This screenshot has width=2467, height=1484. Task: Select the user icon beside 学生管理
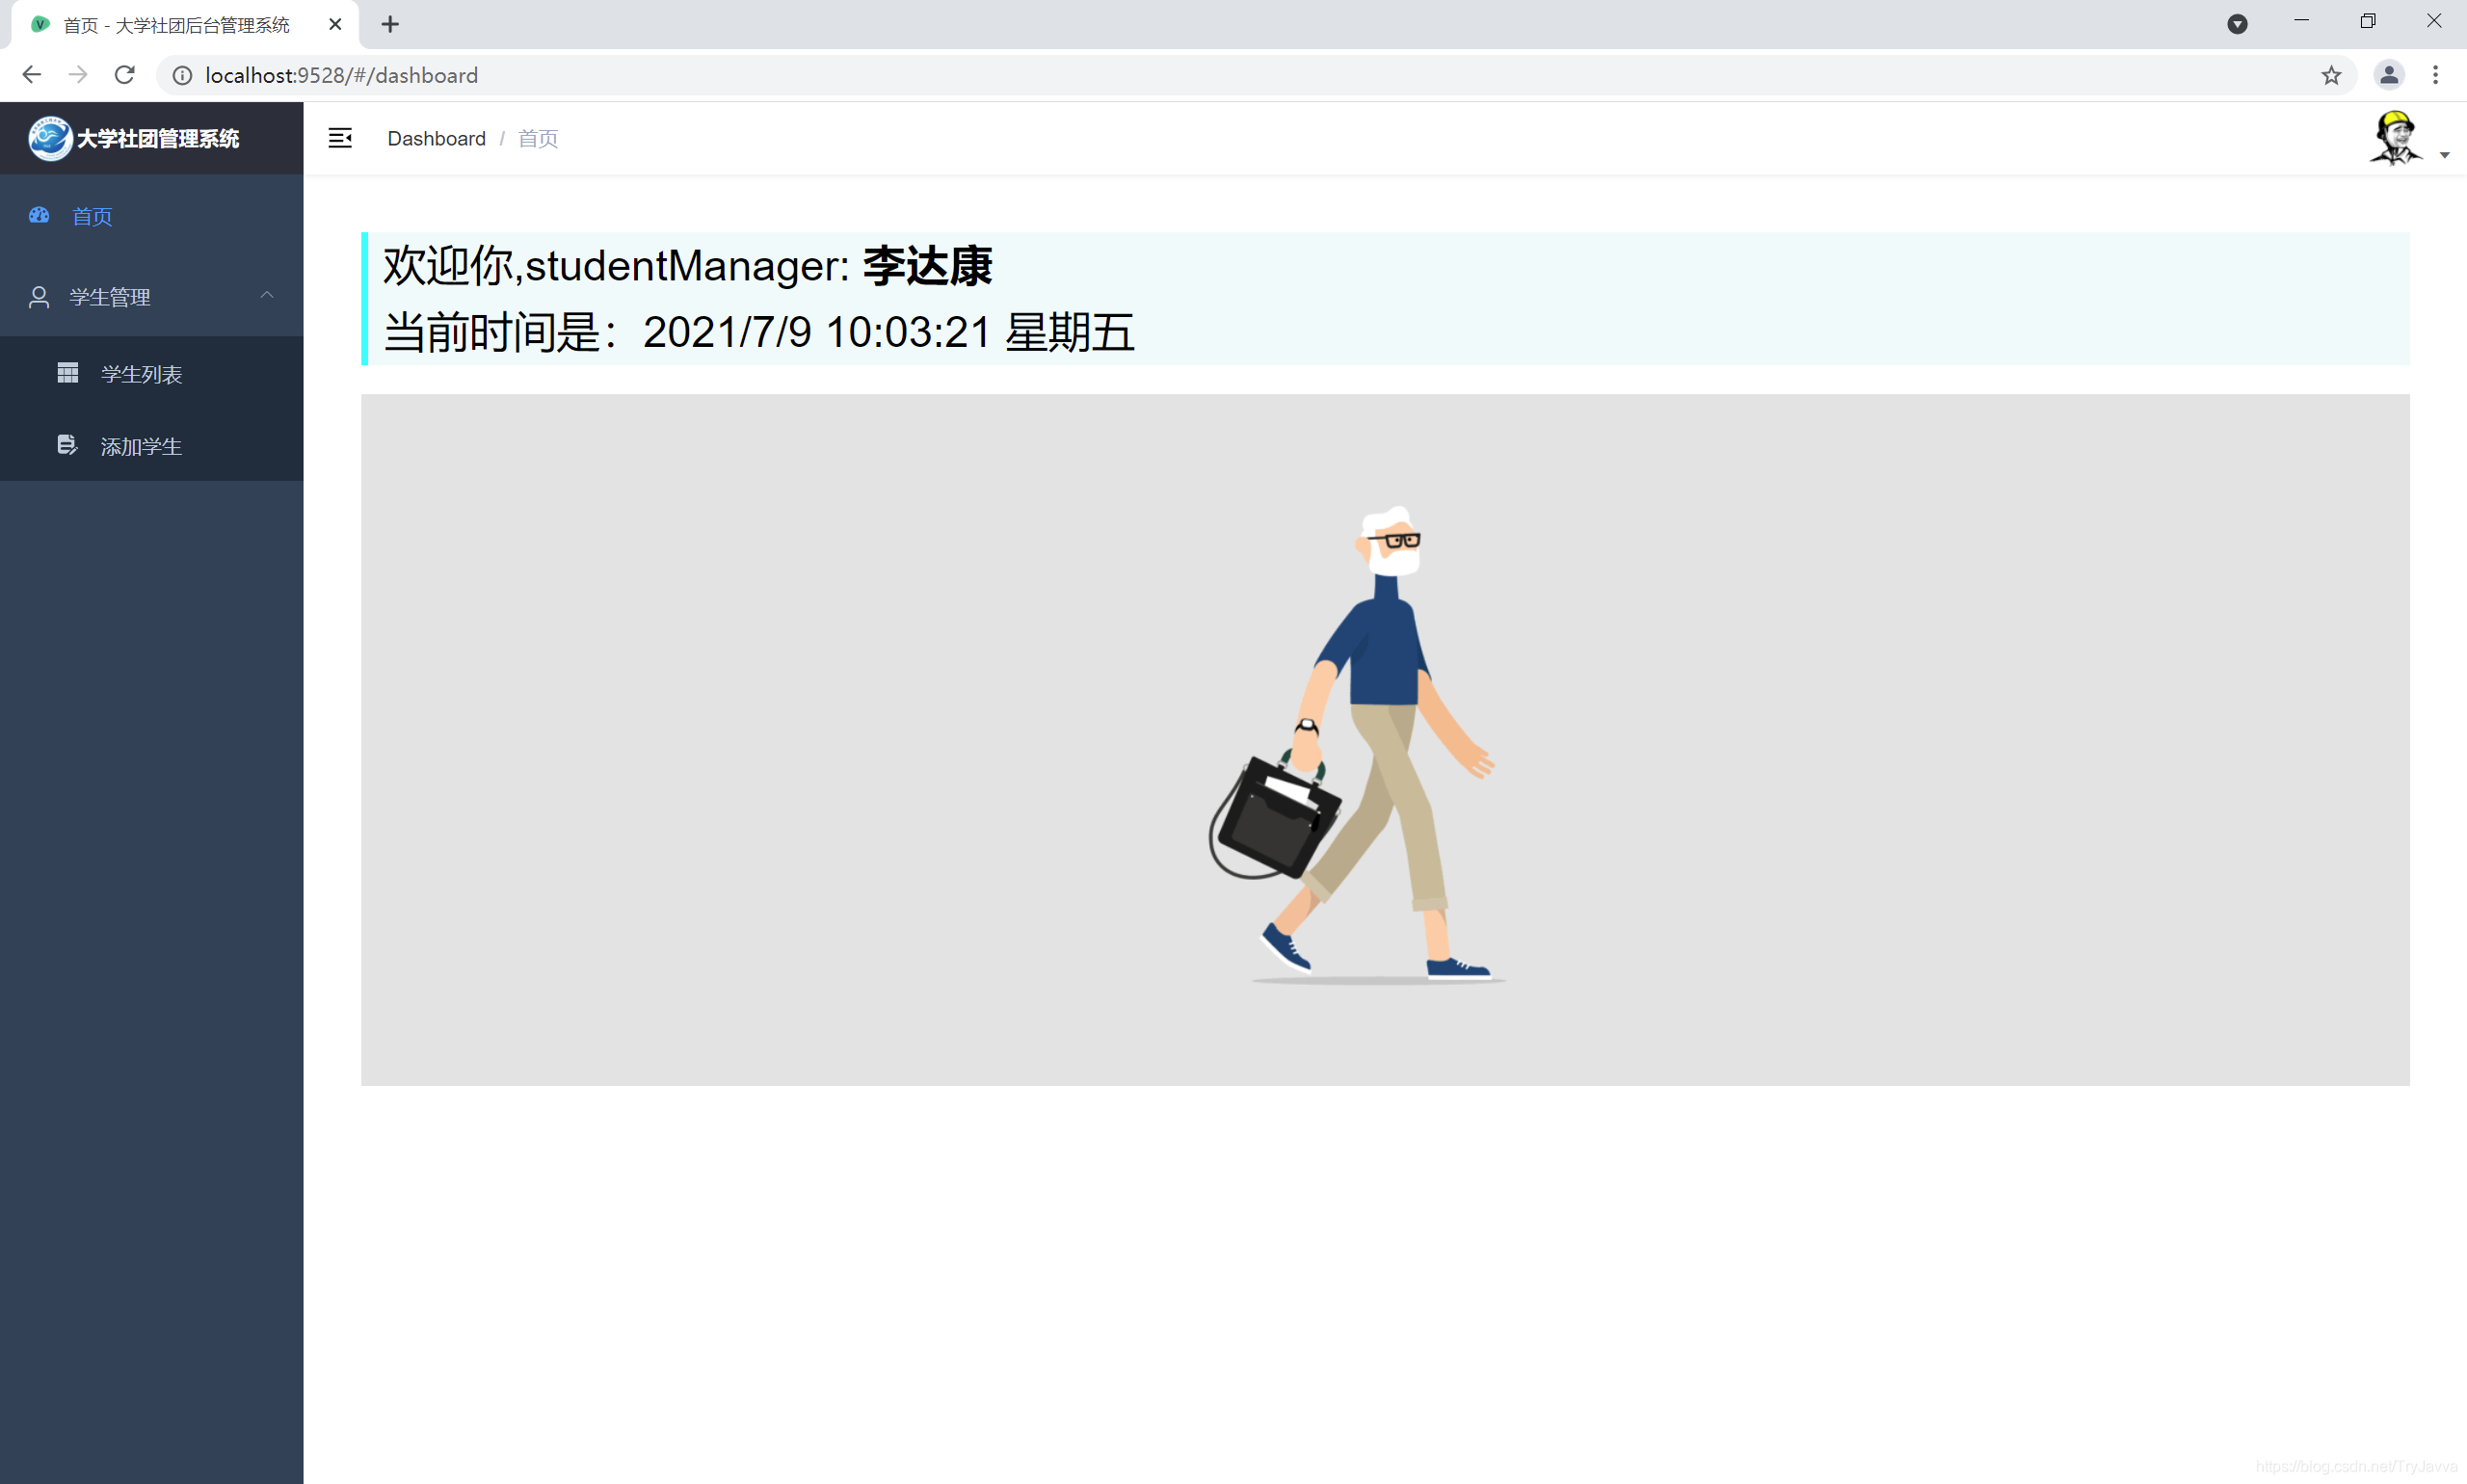click(39, 296)
